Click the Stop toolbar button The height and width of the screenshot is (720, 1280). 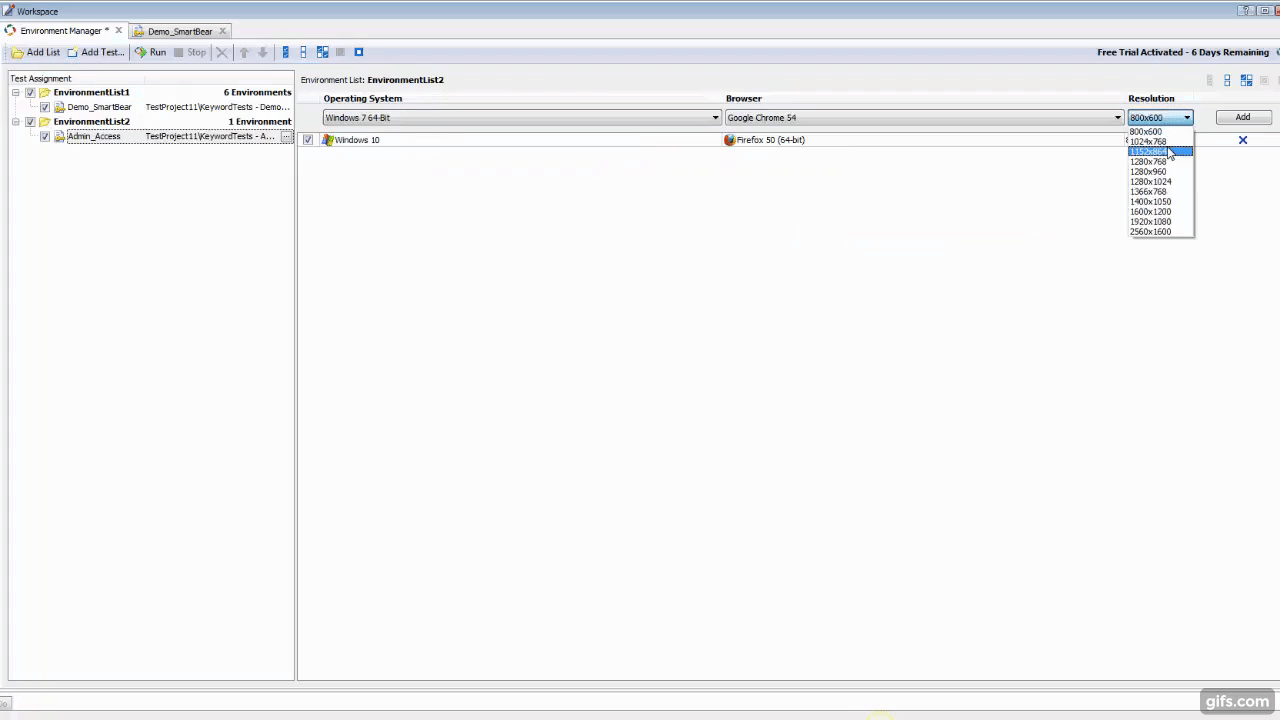190,52
